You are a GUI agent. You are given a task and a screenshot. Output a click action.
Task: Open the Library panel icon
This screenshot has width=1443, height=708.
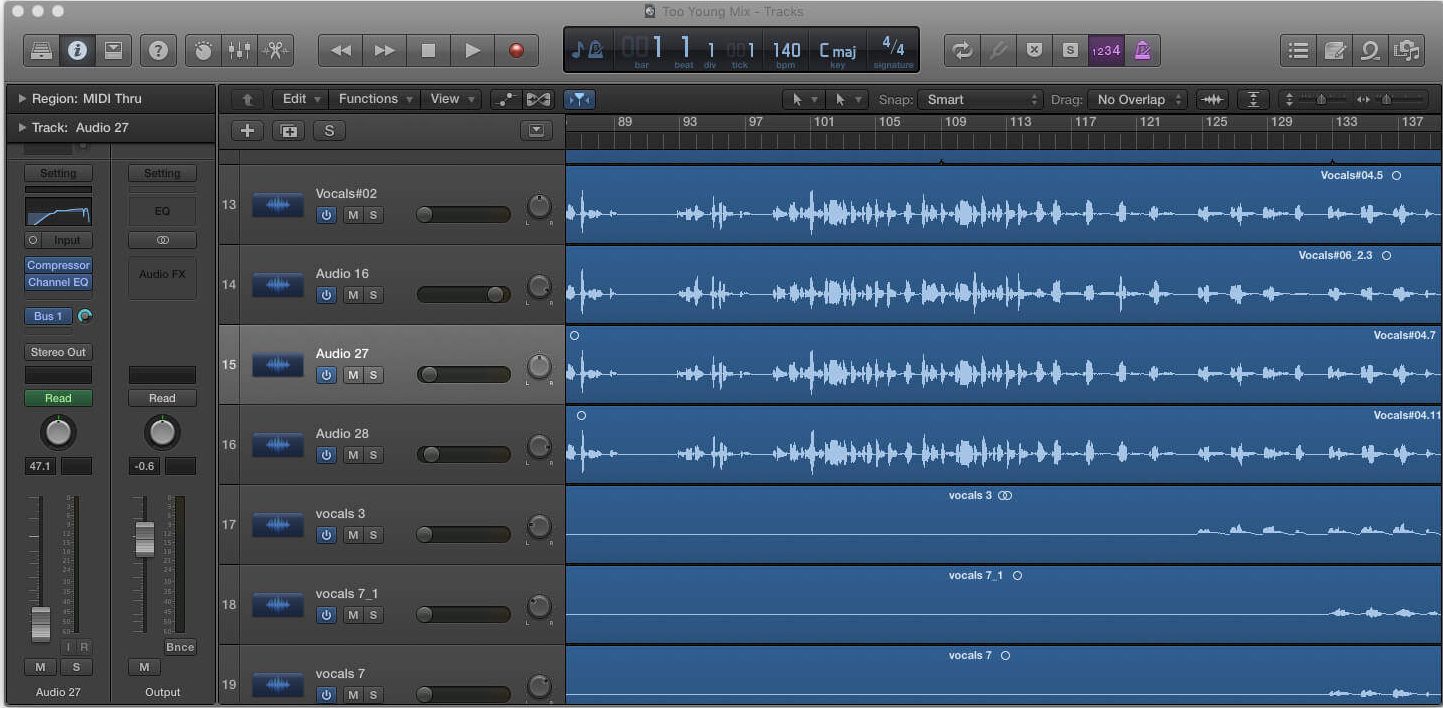tap(39, 50)
